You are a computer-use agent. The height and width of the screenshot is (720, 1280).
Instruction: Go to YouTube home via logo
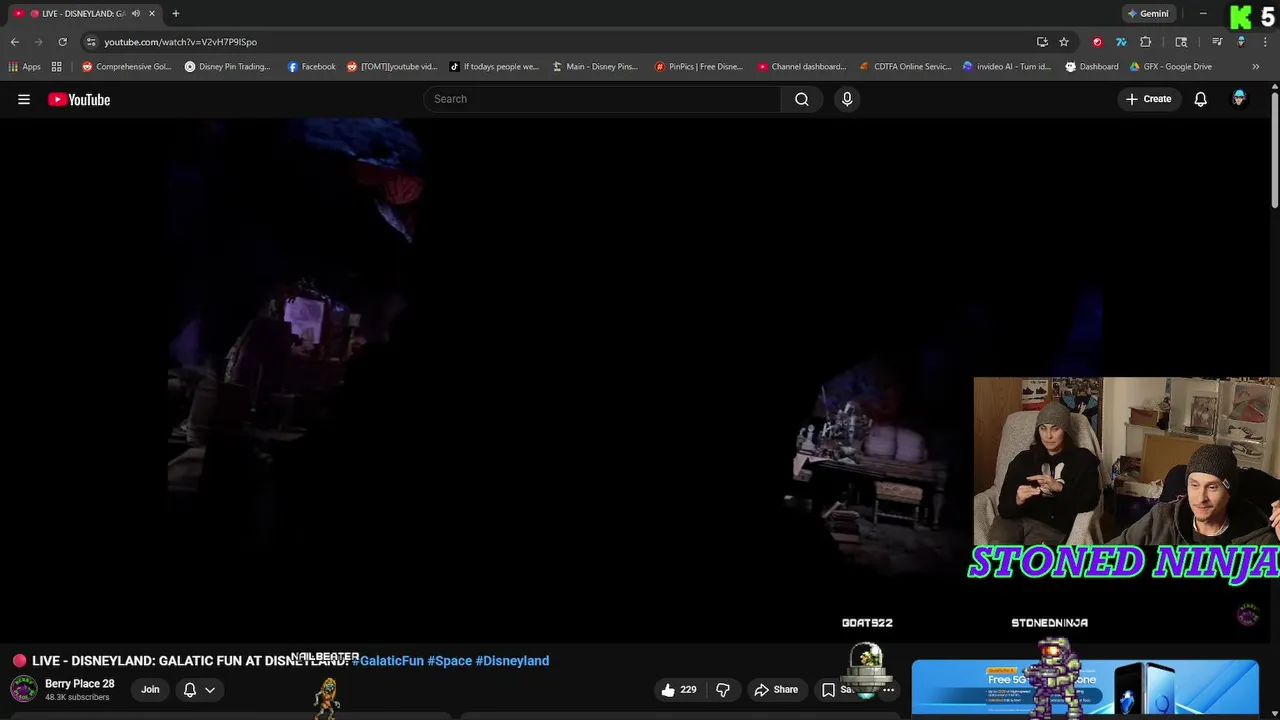point(79,99)
